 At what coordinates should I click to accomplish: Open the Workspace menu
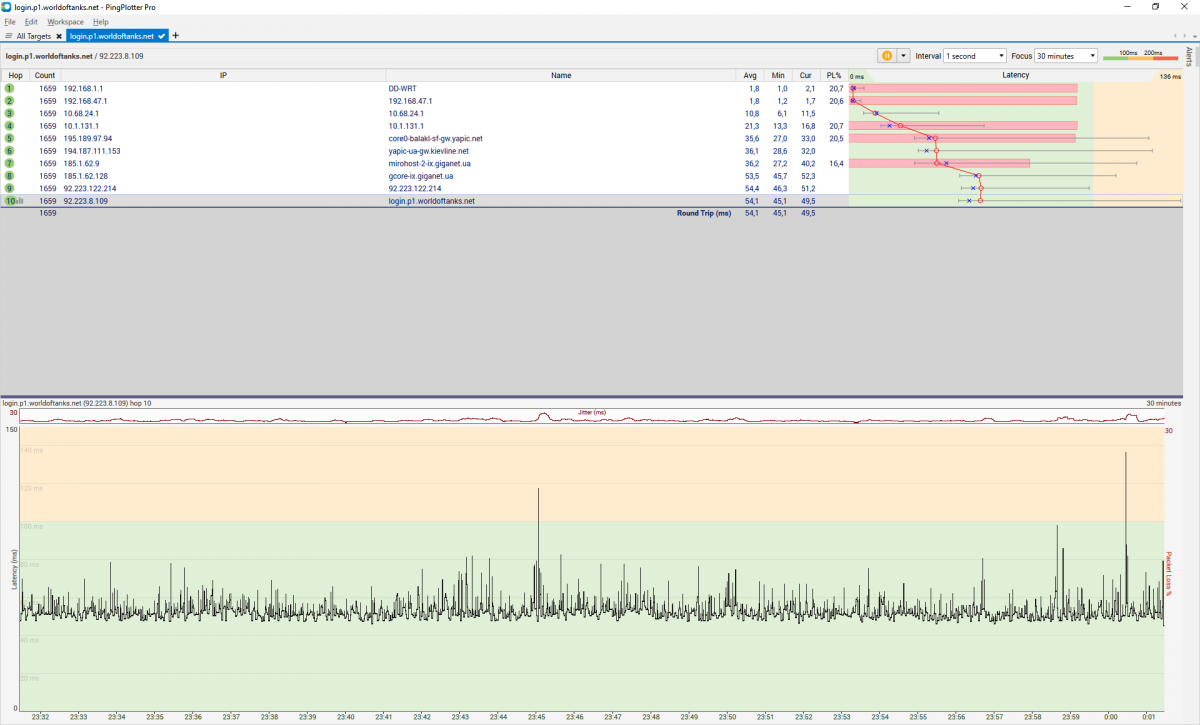[x=65, y=21]
